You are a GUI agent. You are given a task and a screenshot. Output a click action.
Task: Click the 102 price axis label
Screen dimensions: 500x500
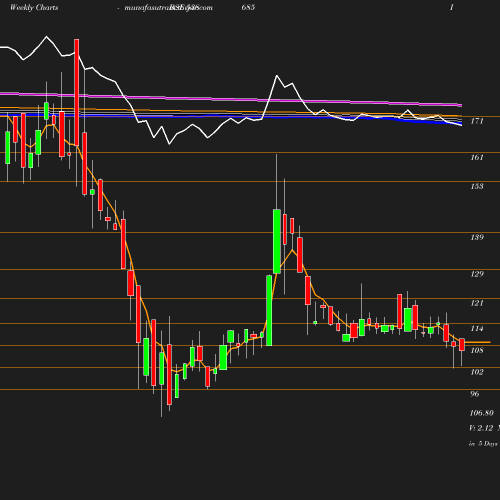tap(477, 372)
